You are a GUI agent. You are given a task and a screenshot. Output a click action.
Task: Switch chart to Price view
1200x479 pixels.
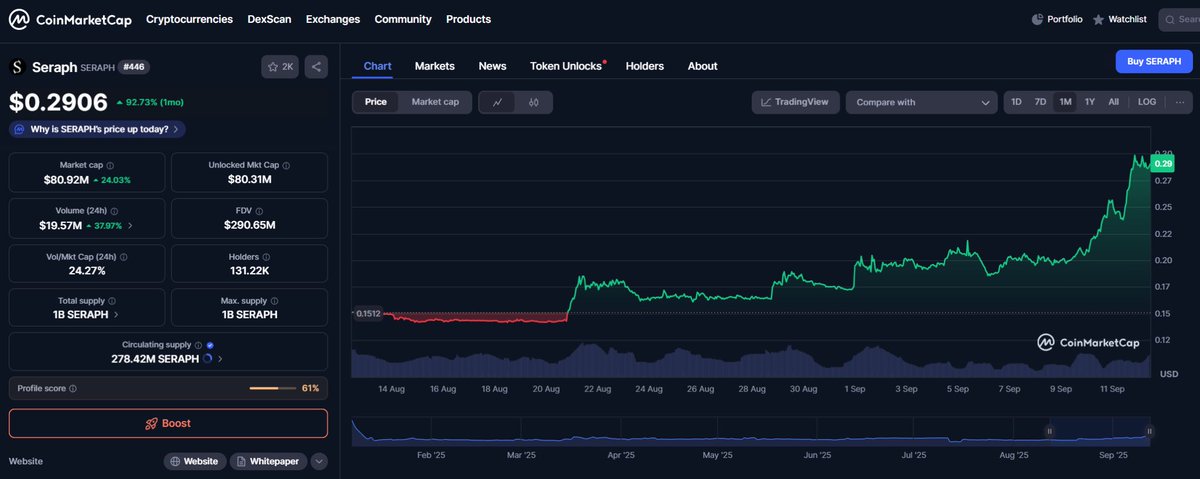tap(376, 102)
